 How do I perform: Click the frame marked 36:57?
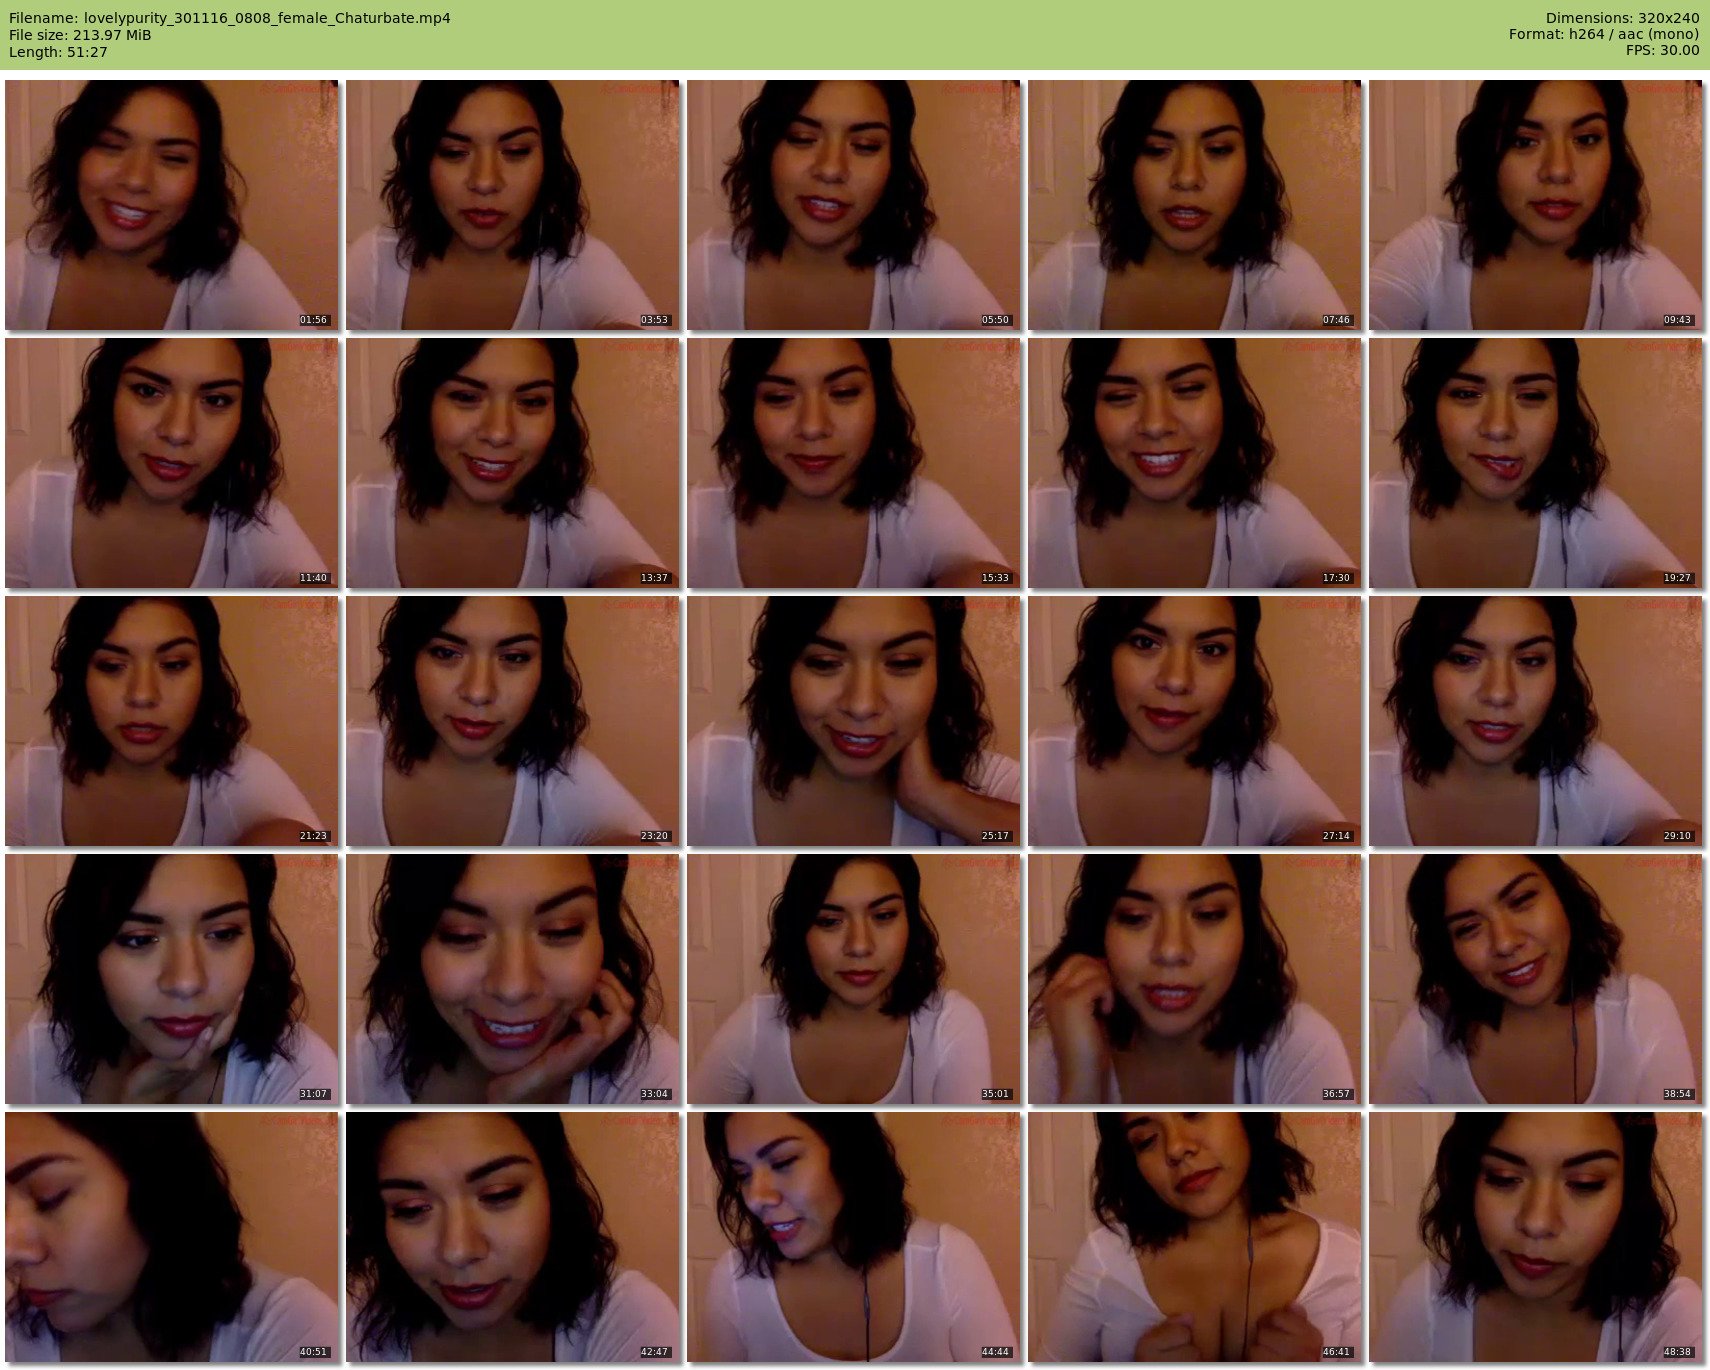[1195, 979]
